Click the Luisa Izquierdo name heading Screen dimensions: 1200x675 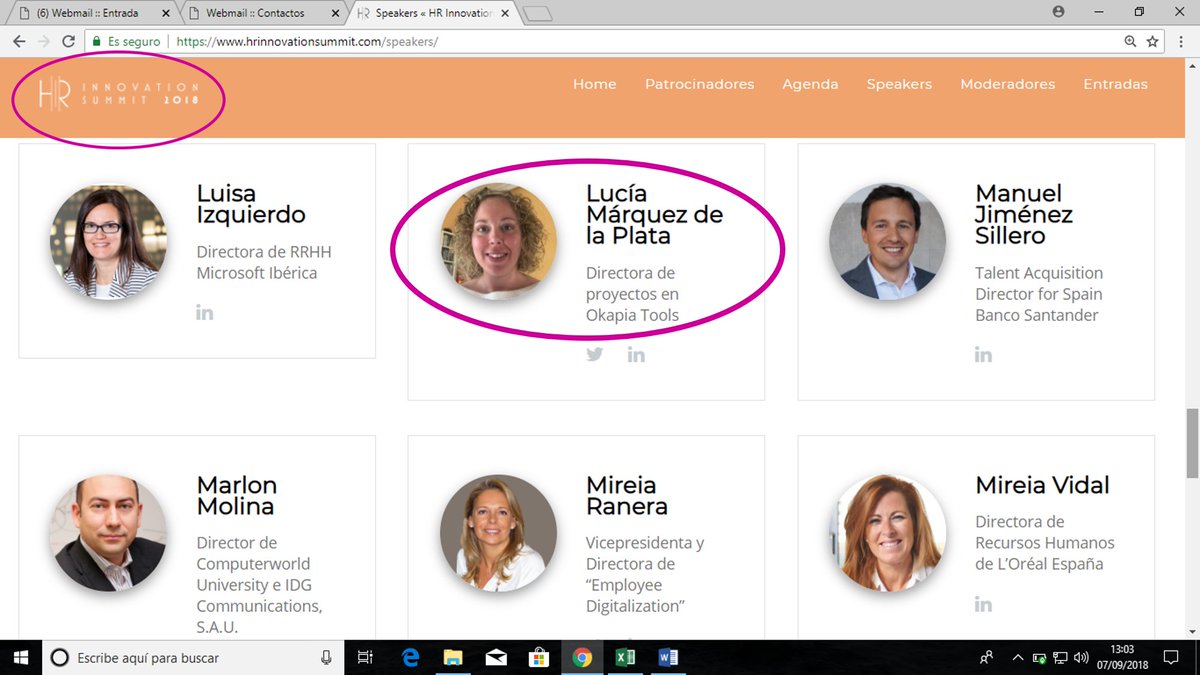click(x=251, y=204)
